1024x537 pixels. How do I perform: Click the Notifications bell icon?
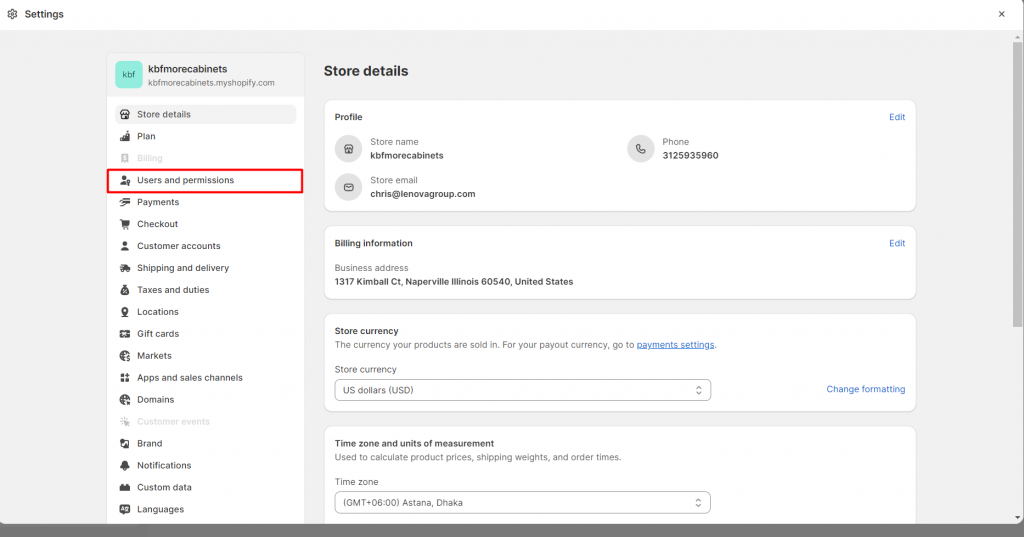point(125,466)
